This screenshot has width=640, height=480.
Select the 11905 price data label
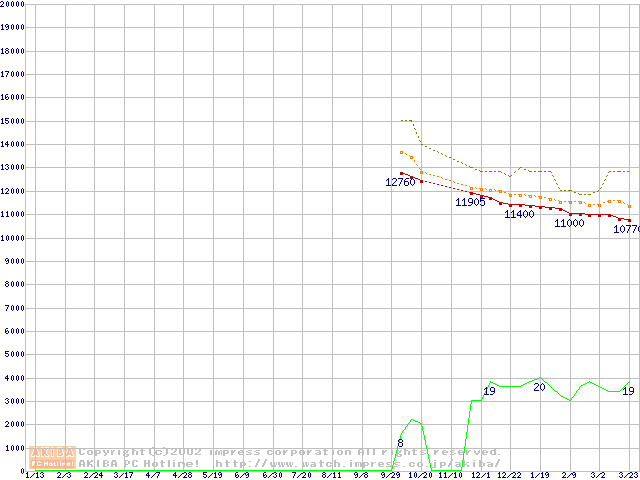470,203
